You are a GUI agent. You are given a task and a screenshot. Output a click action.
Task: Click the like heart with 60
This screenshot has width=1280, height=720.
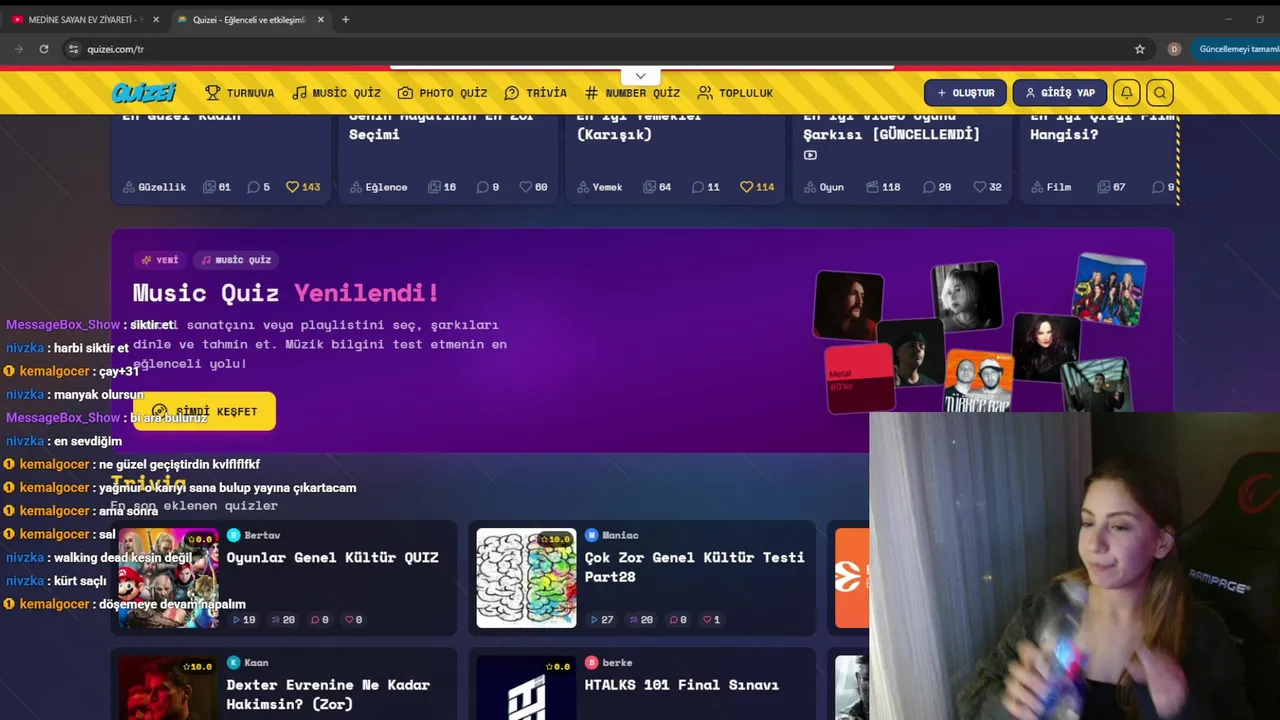point(533,187)
